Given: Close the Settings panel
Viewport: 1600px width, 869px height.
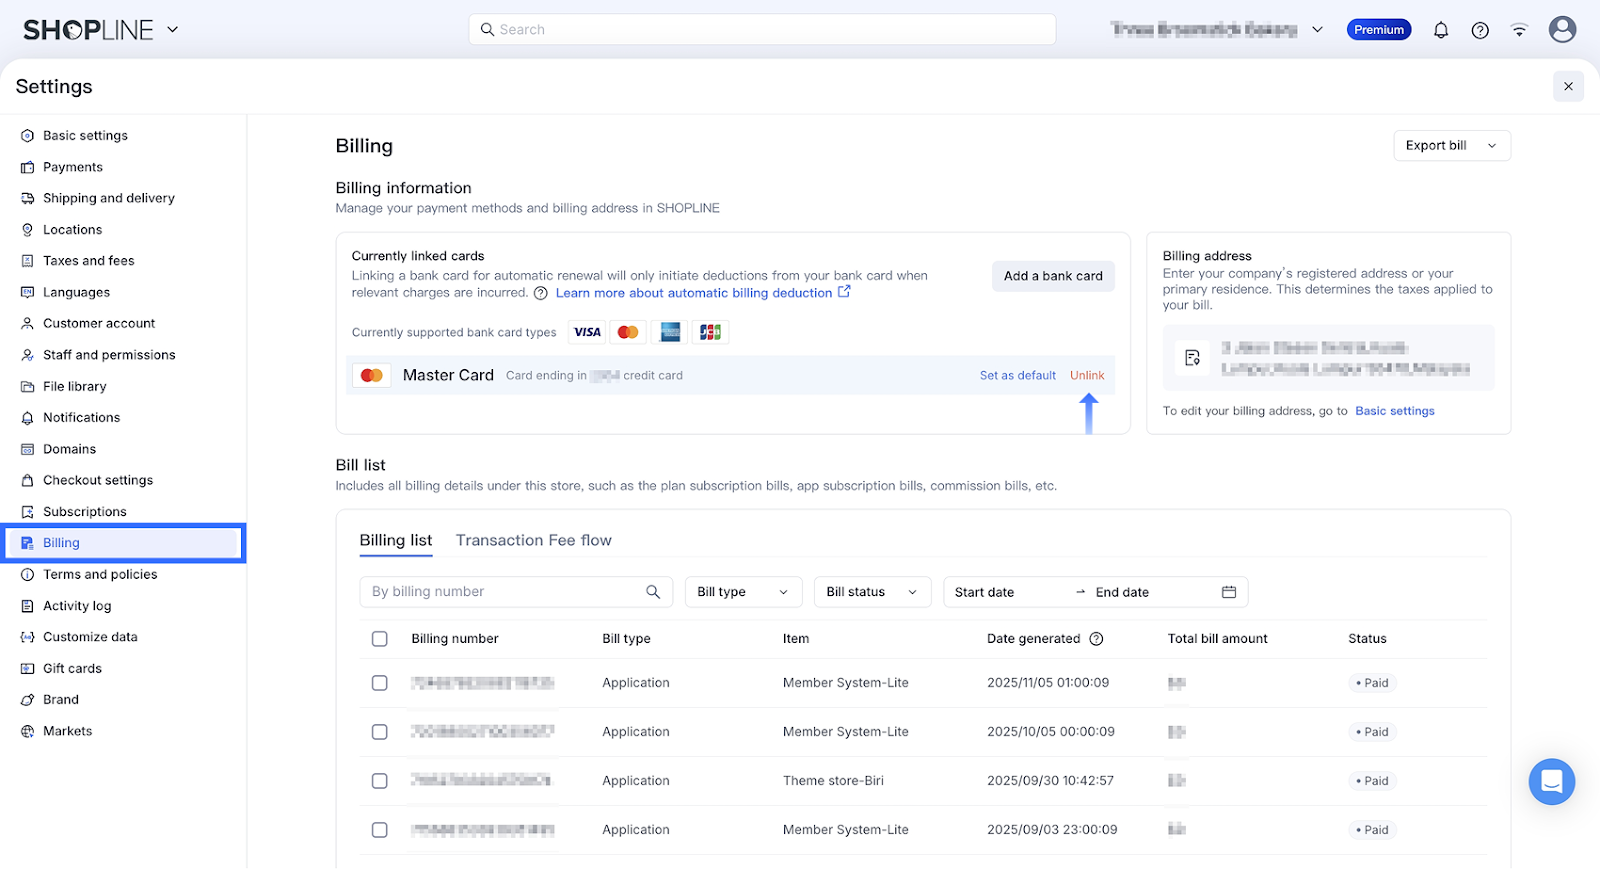Looking at the screenshot, I should (x=1568, y=87).
